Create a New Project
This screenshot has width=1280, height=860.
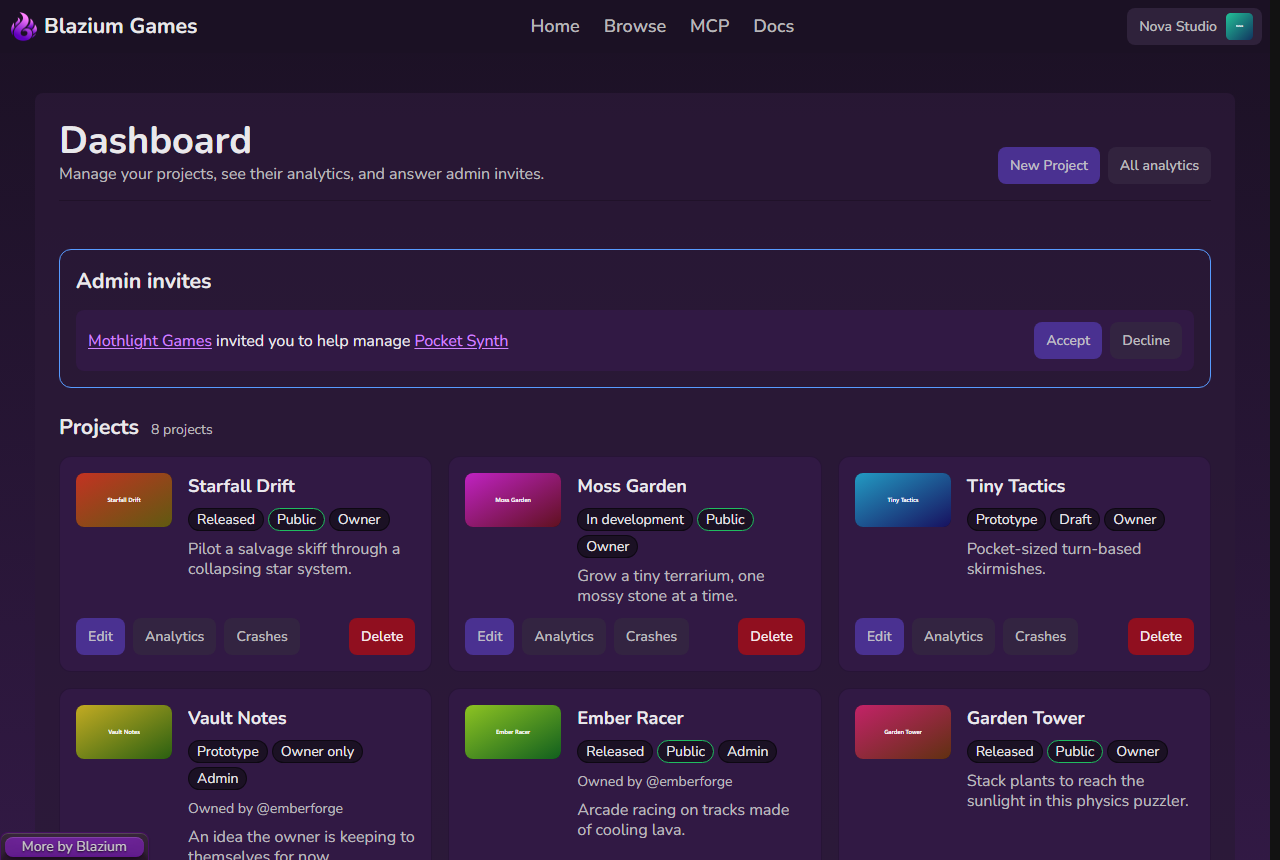(x=1049, y=166)
